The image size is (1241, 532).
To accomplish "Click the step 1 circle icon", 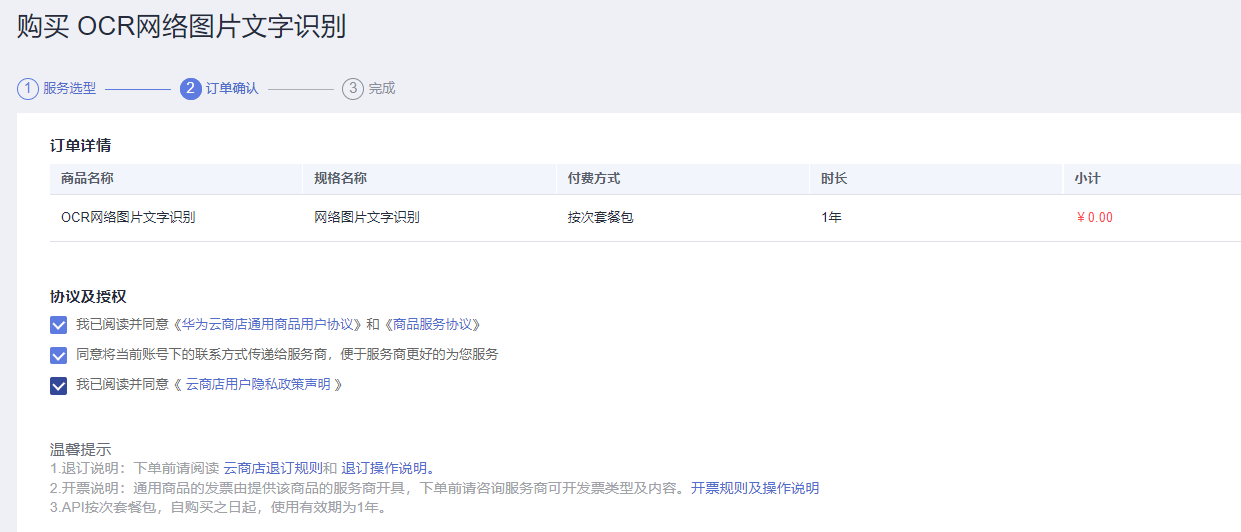I will (x=27, y=88).
